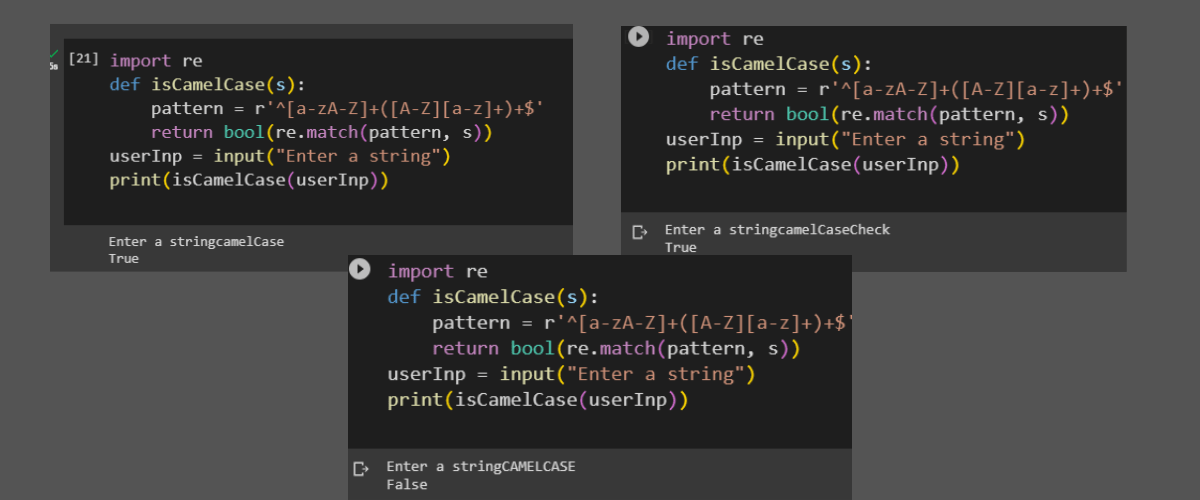This screenshot has height=500, width=1200.
Task: Open output options for CAMELCASE cell
Action: [x=361, y=469]
